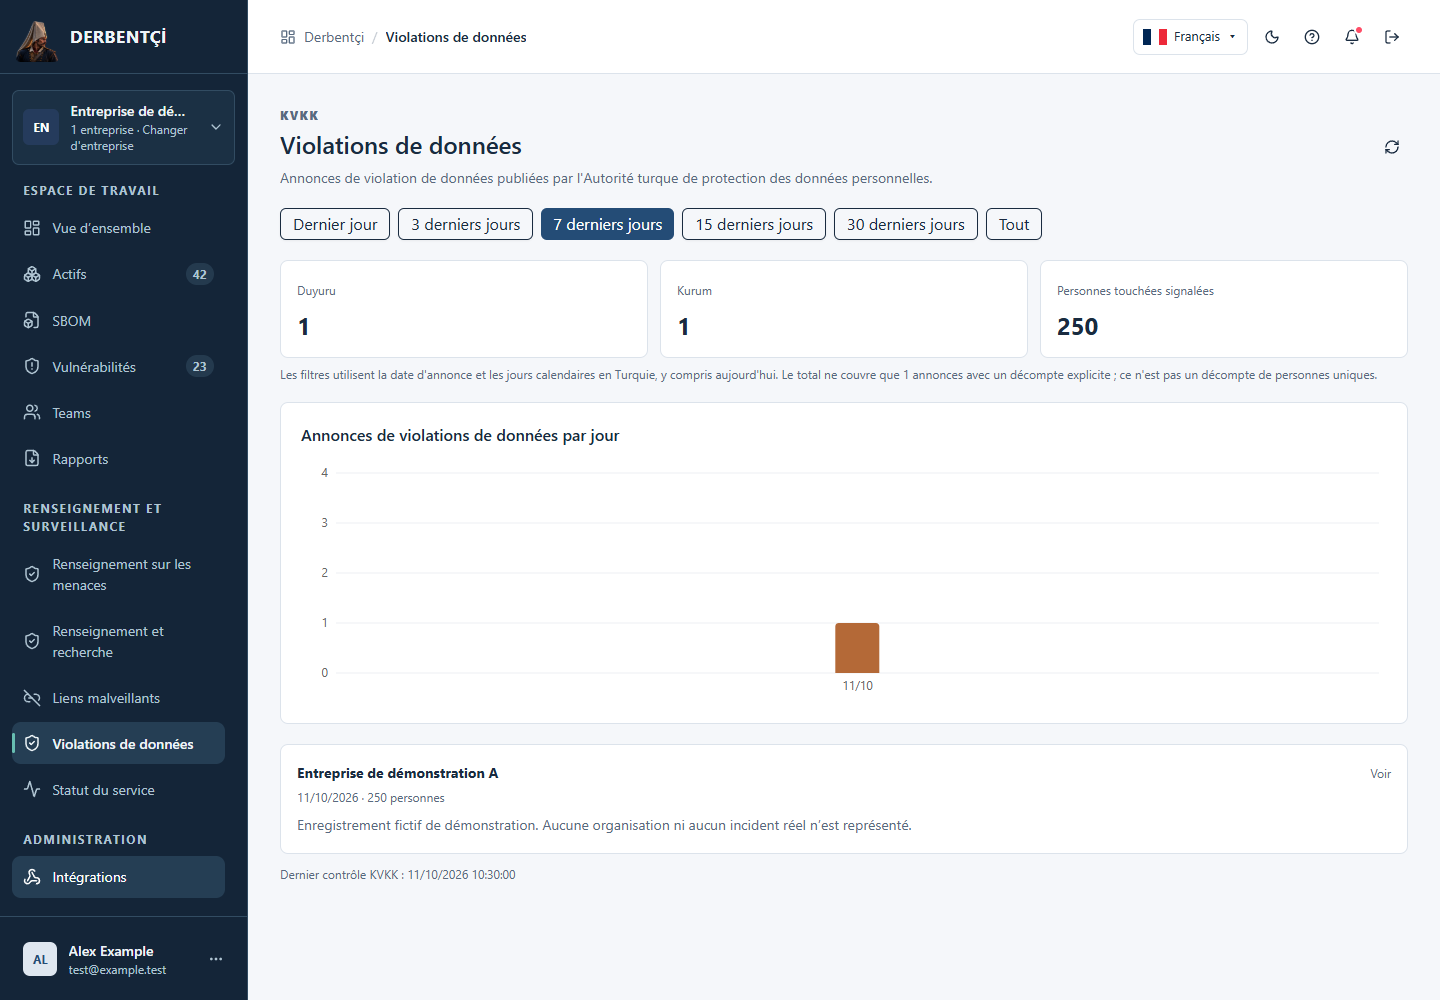Viewport: 1440px width, 1000px height.
Task: Click Voir link on Entreprise de démonstration A
Action: [x=1380, y=774]
